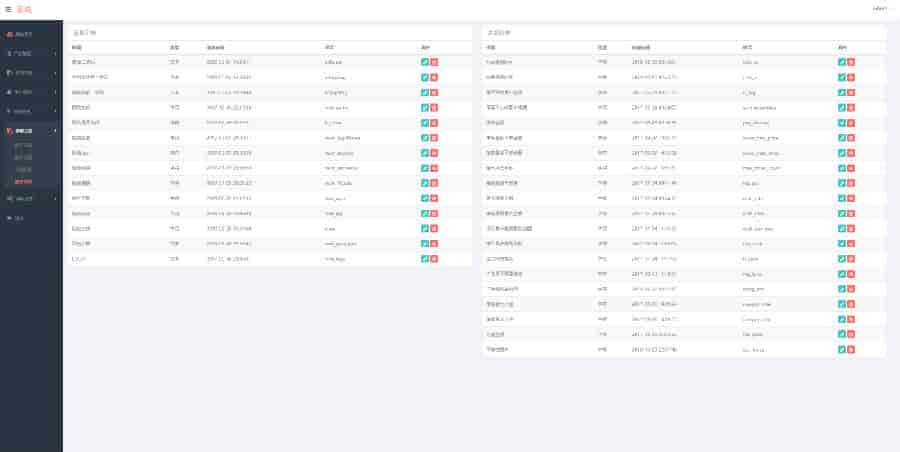Toggle the hamburger menu icon in header
Image resolution: width=900 pixels, height=452 pixels.
click(x=8, y=9)
